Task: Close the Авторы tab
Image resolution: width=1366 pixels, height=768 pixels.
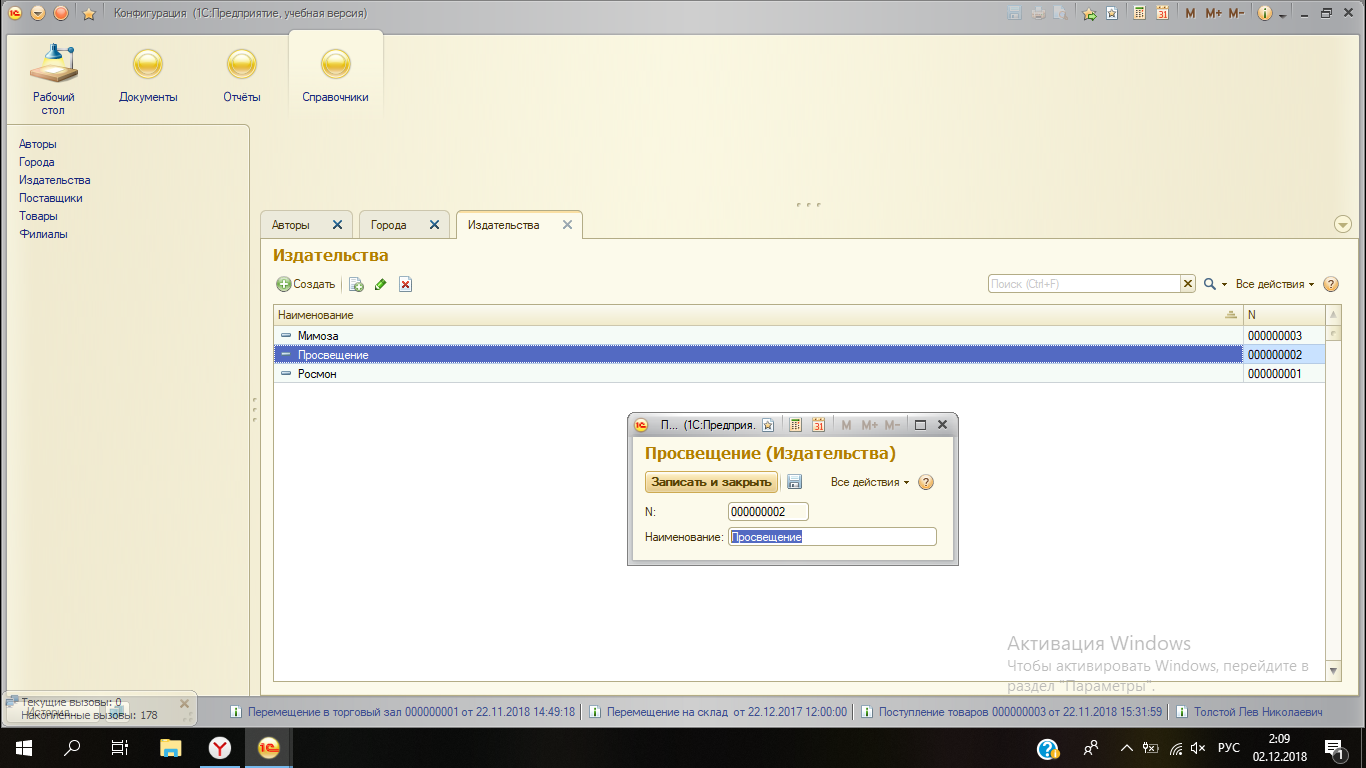Action: click(337, 225)
